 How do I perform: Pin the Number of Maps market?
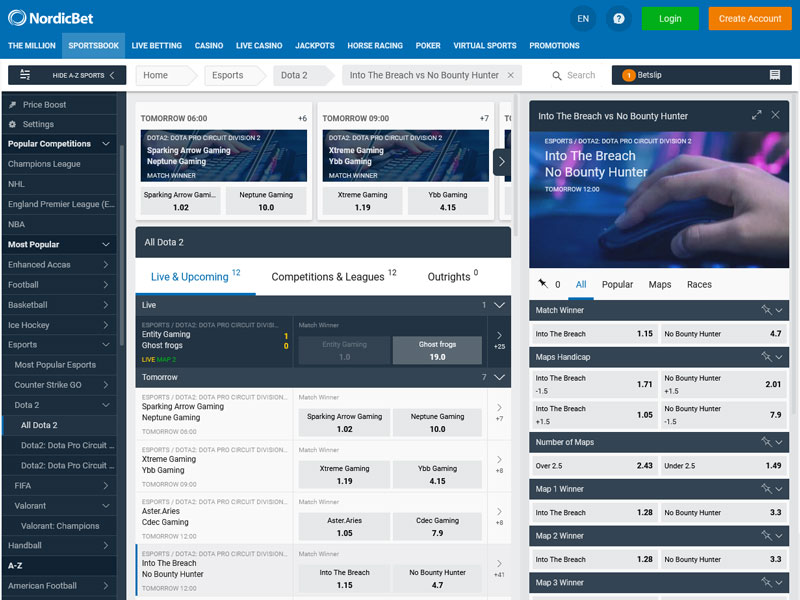point(766,442)
